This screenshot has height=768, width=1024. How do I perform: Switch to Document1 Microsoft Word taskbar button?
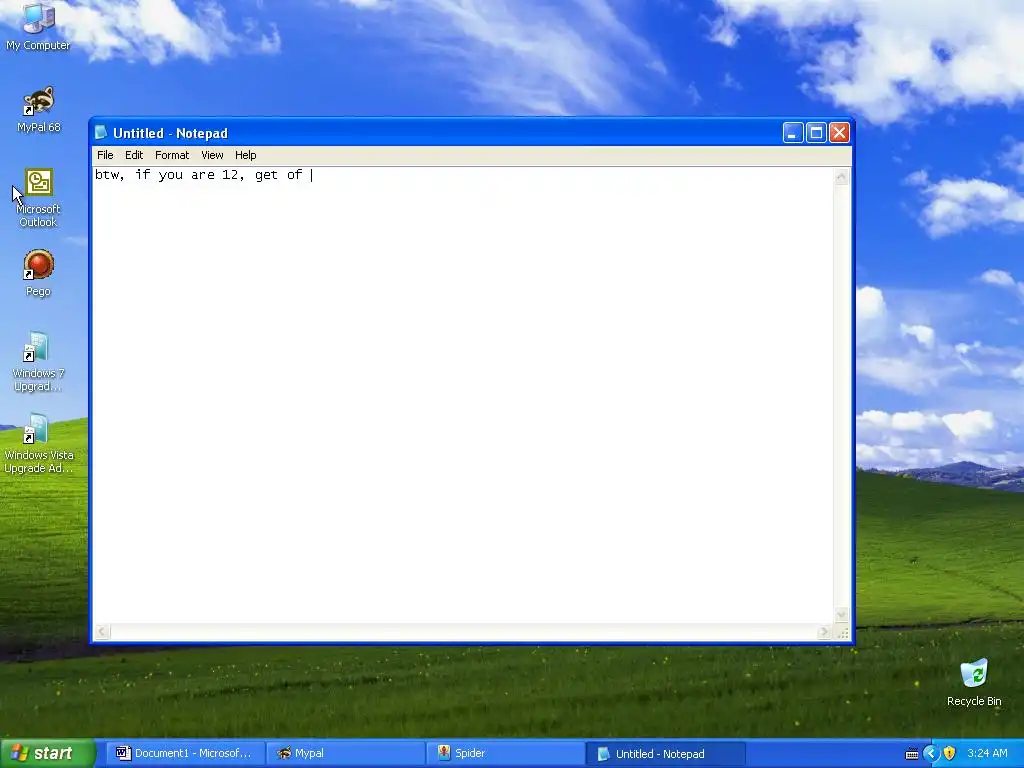(x=185, y=753)
